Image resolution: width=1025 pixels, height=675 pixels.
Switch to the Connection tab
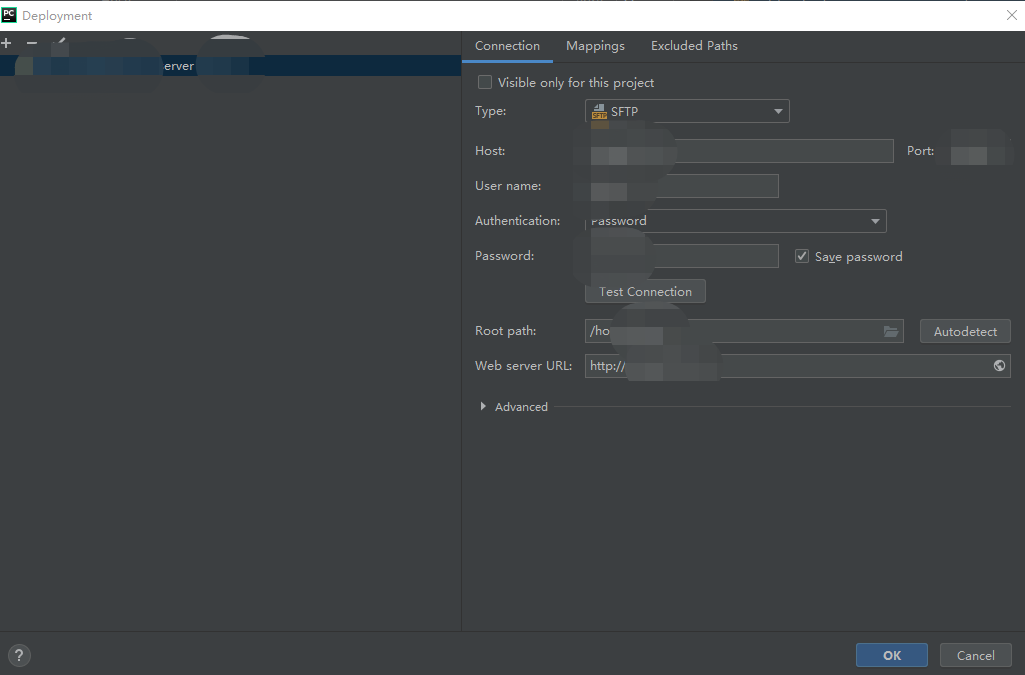click(507, 46)
